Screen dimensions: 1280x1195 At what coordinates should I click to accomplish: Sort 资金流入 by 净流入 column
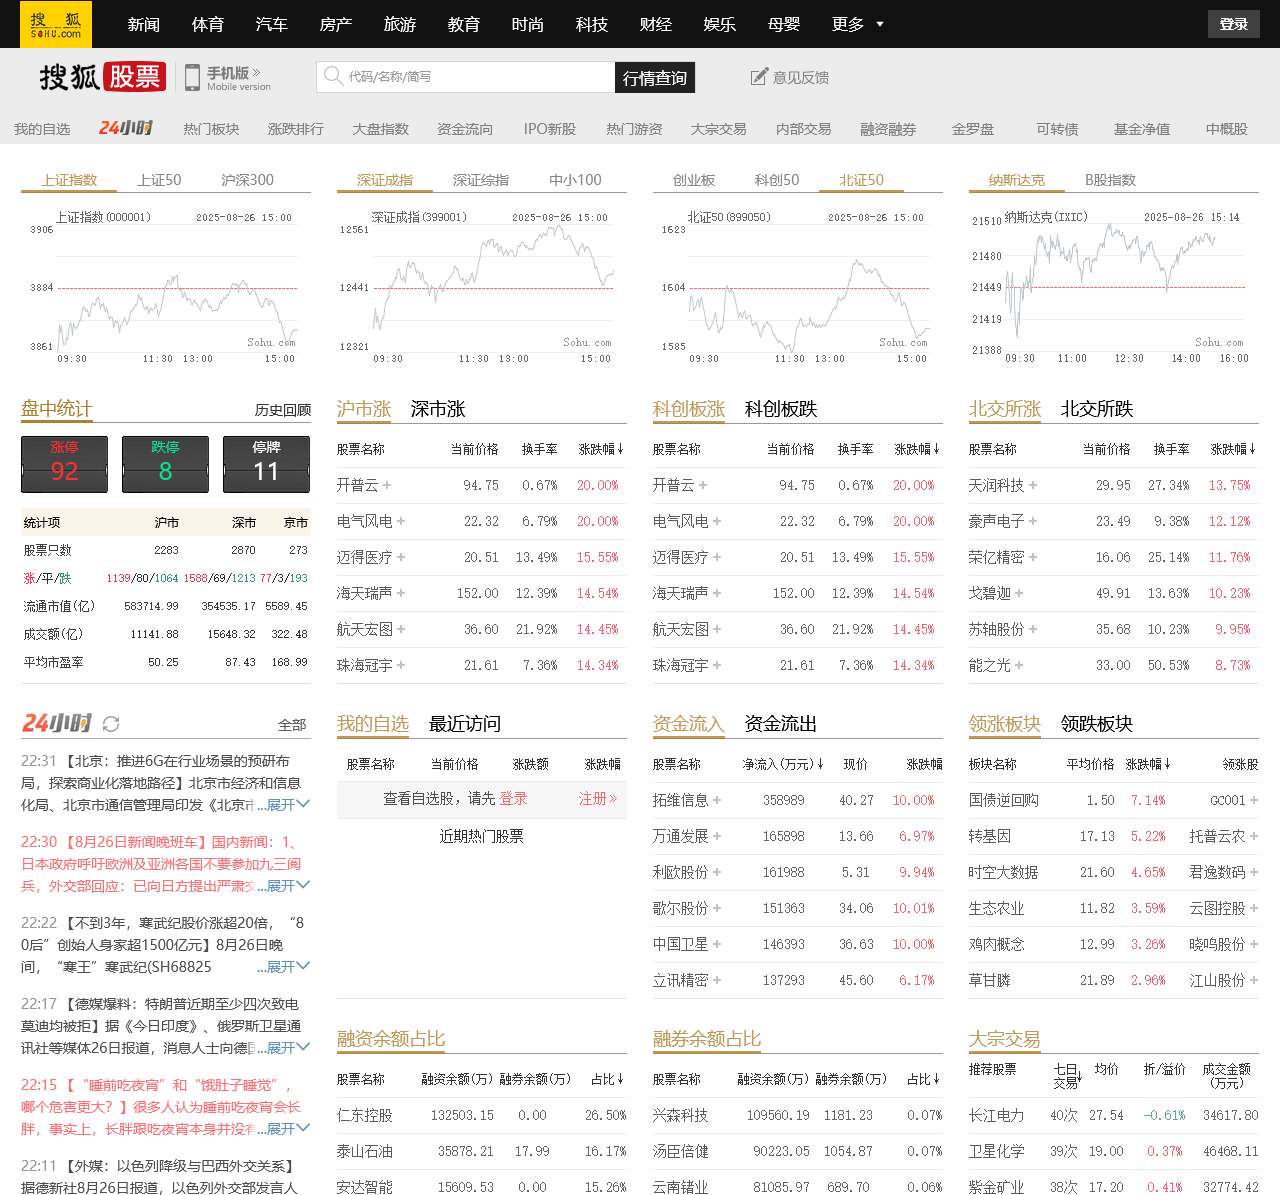pyautogui.click(x=820, y=765)
